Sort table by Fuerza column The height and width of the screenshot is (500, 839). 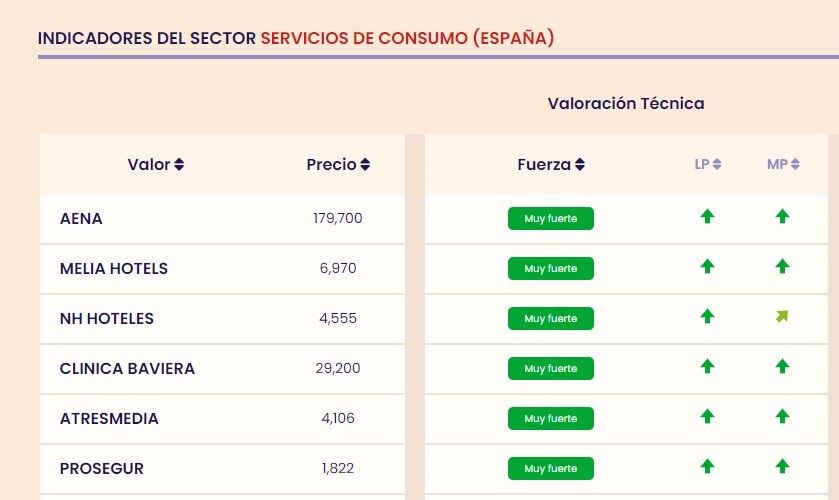click(x=551, y=165)
